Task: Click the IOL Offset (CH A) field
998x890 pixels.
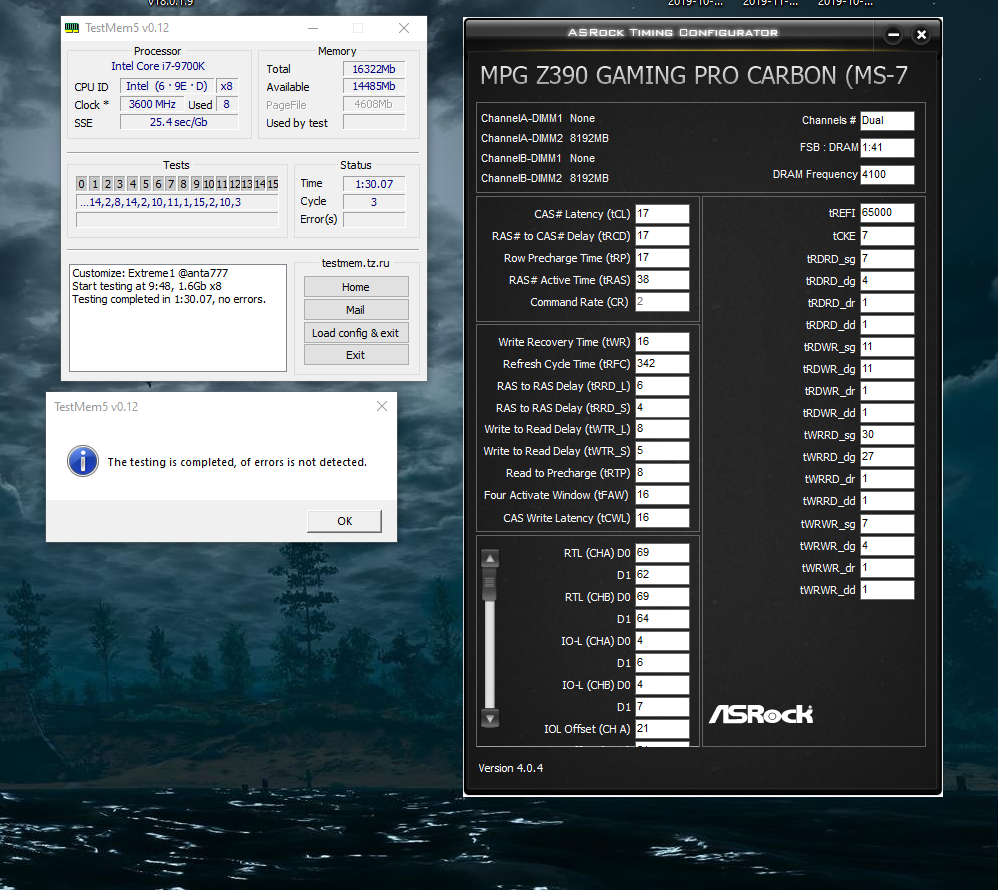Action: click(x=662, y=728)
